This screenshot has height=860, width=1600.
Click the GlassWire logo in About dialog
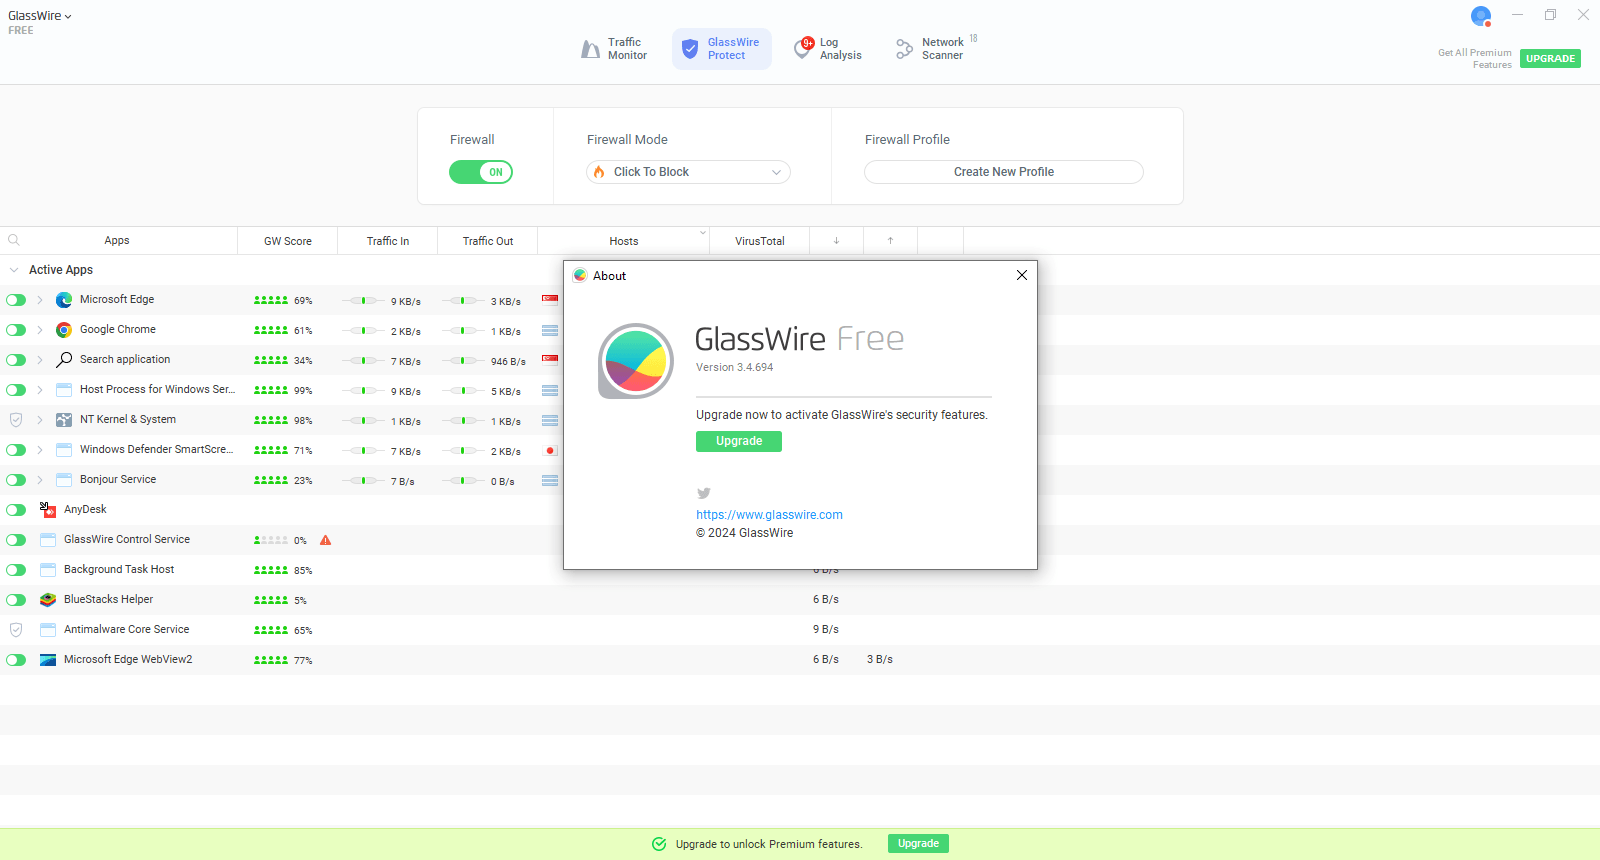point(636,361)
